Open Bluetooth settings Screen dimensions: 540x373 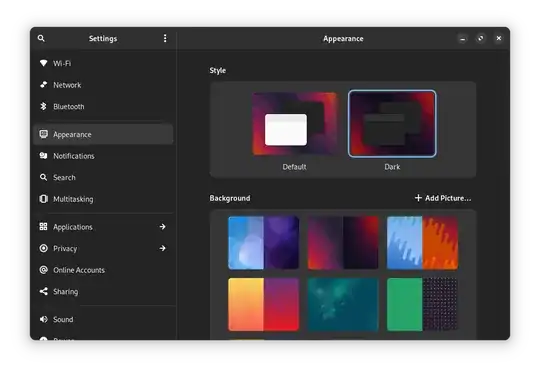[x=103, y=106]
